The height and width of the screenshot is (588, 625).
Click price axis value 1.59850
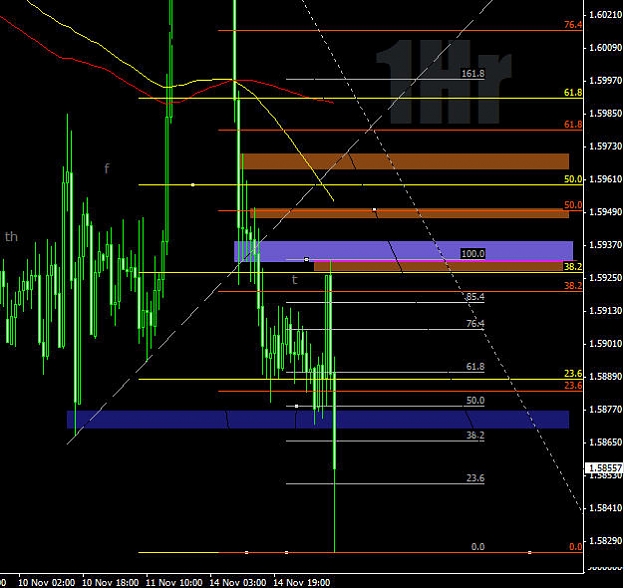point(605,114)
